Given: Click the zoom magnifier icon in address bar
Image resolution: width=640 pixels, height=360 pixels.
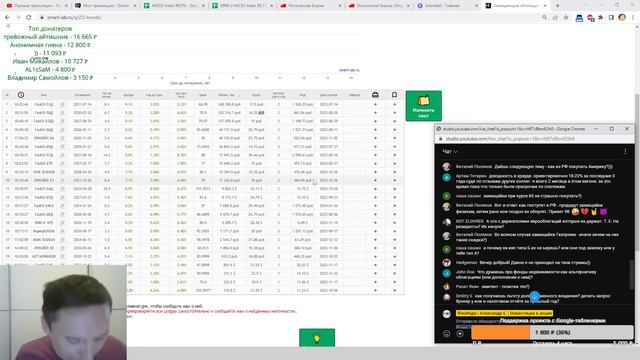Looking at the screenshot, I should (x=544, y=18).
